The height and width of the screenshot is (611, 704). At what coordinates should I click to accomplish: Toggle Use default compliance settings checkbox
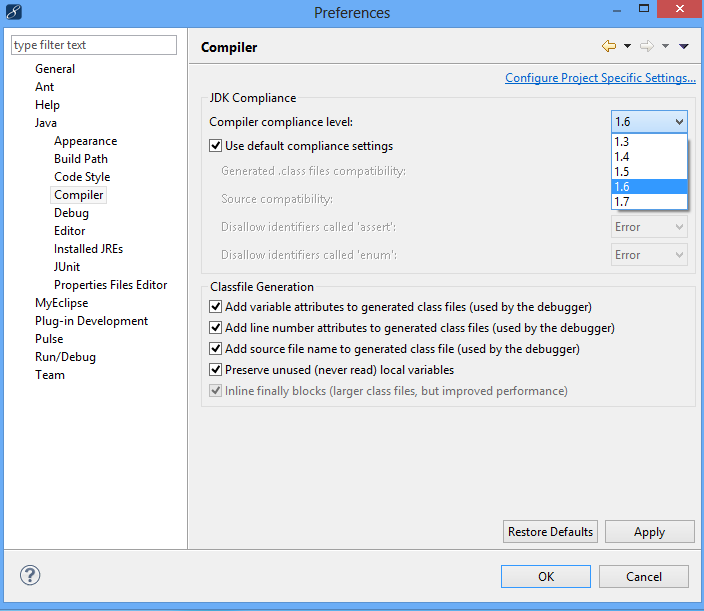point(216,145)
